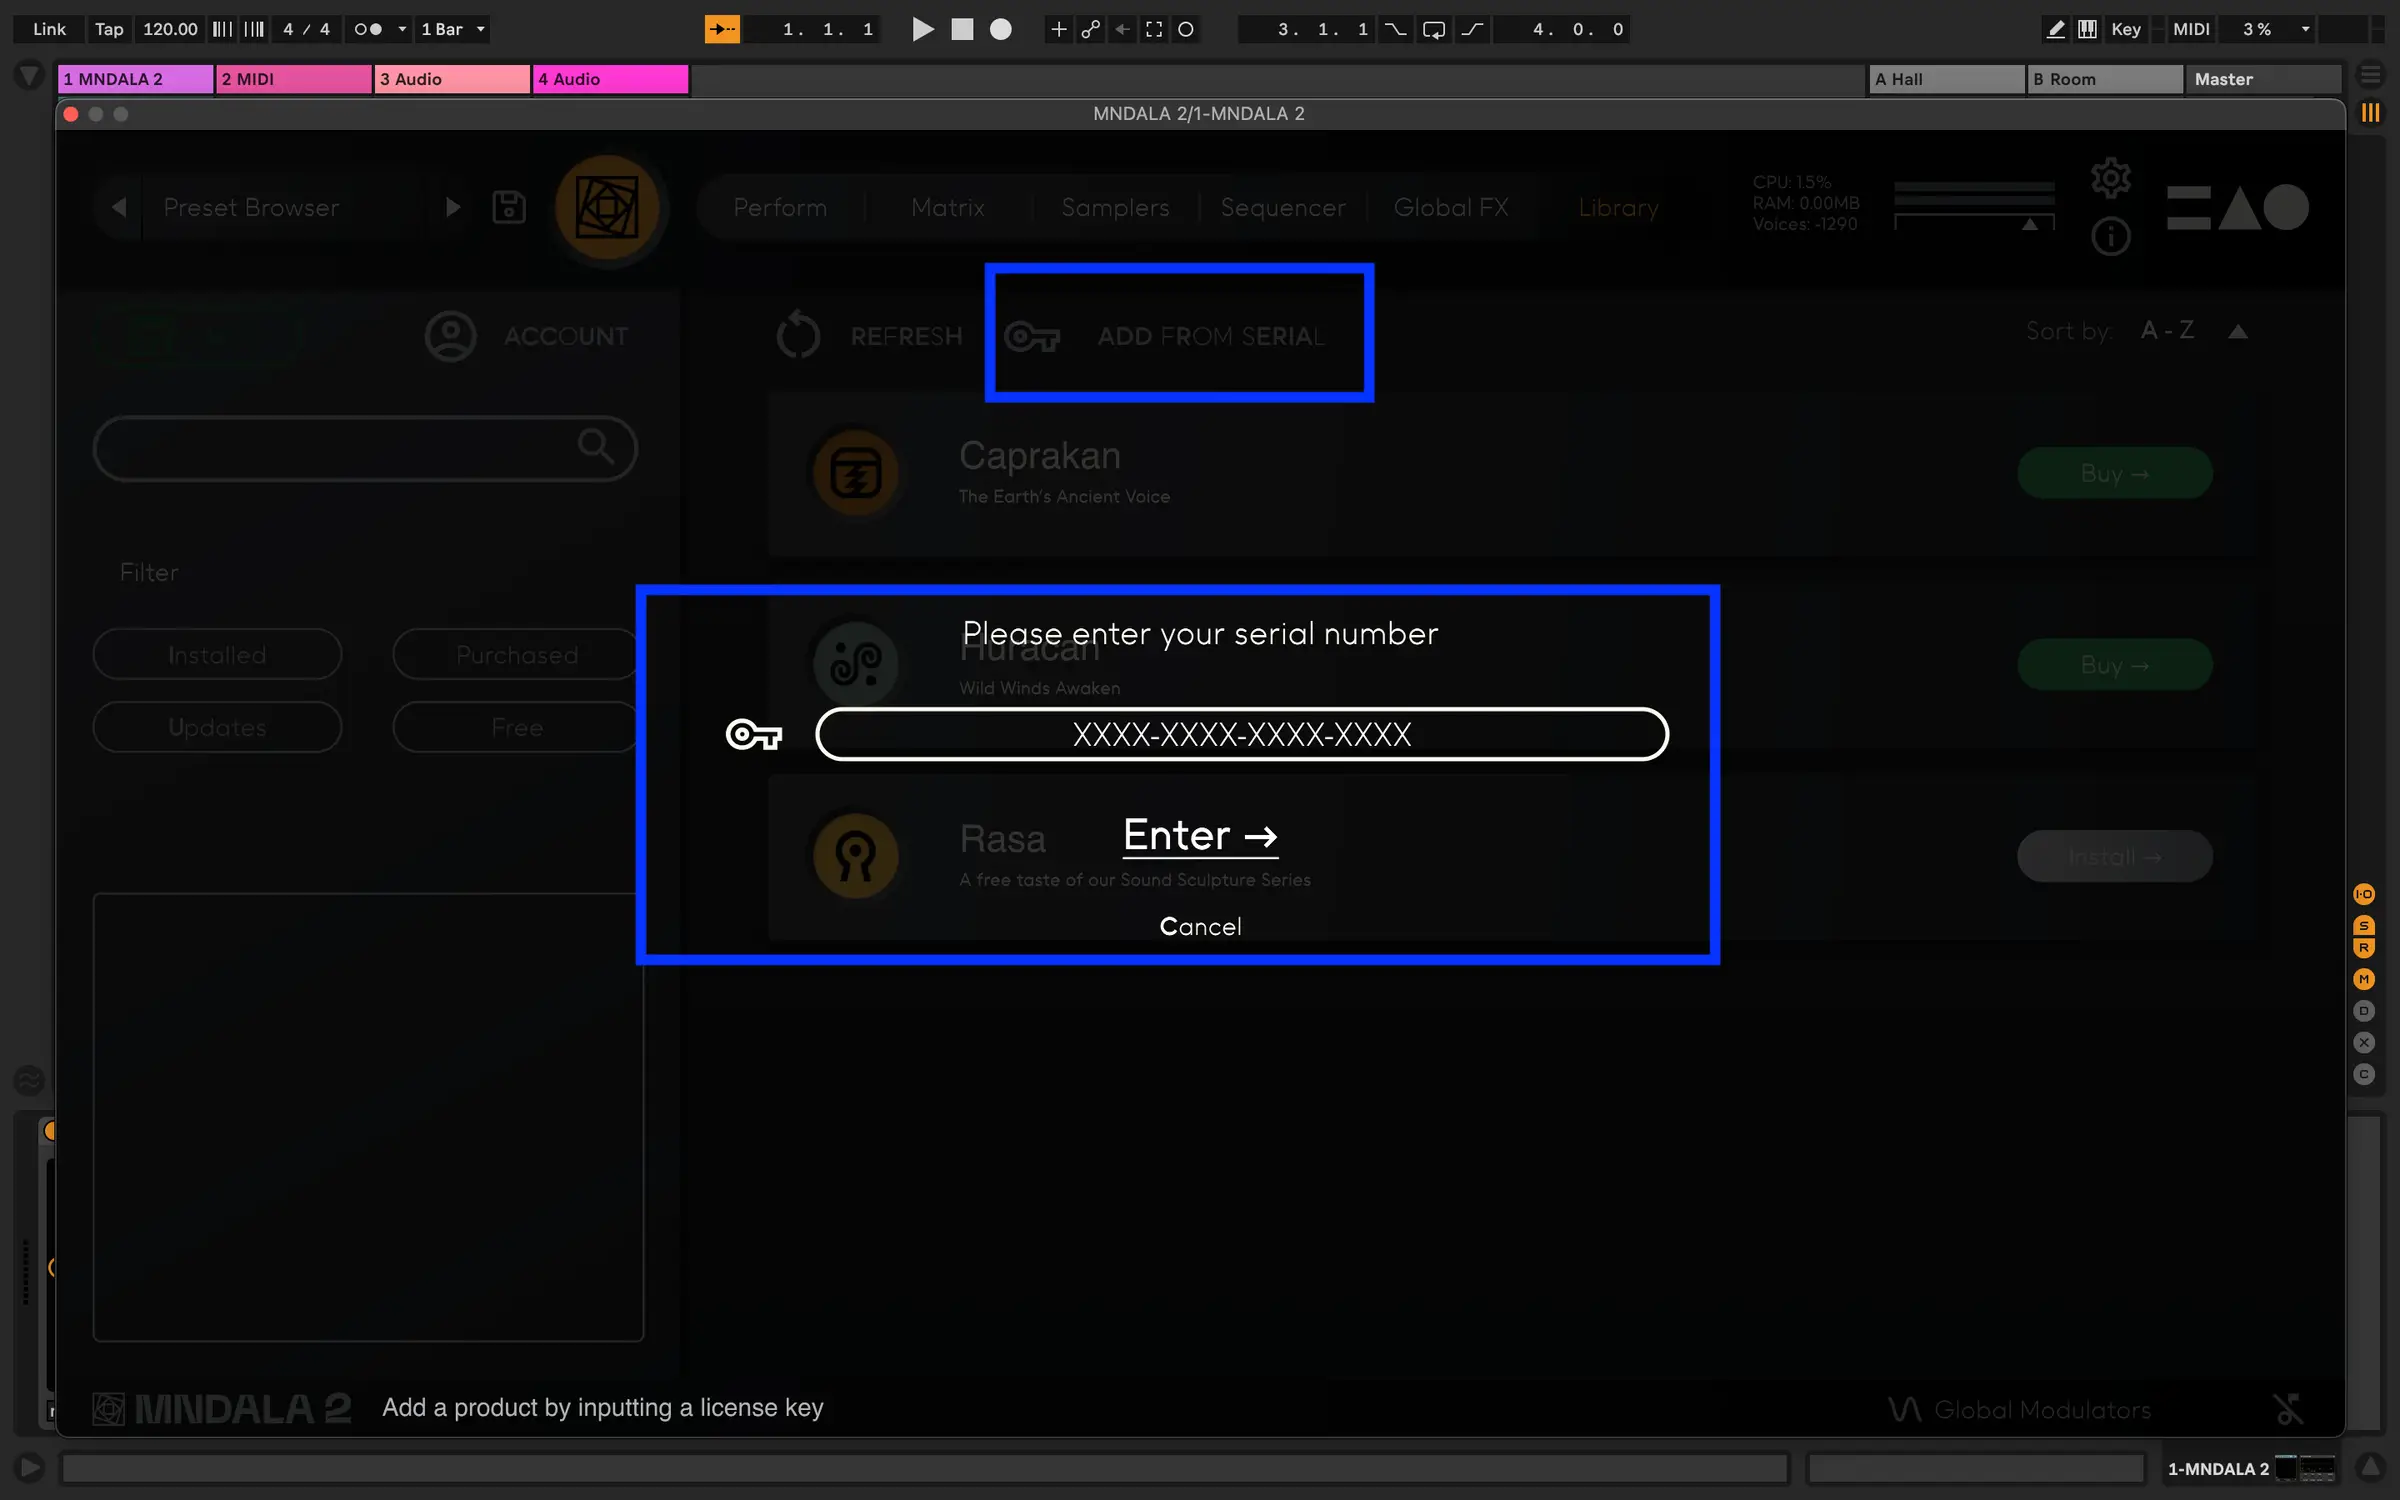
Task: Select the A Hall return track
Action: coord(1947,79)
